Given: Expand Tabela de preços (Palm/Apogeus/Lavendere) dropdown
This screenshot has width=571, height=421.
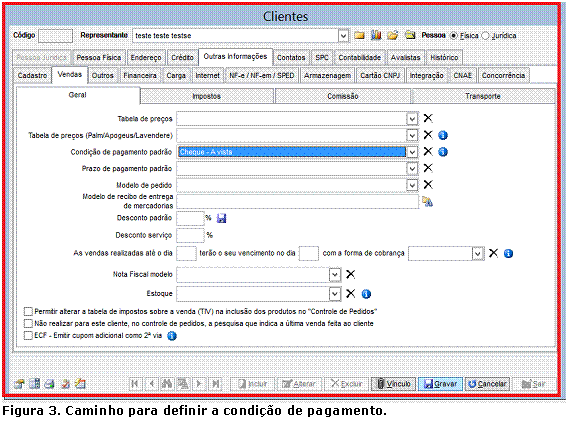Looking at the screenshot, I should [412, 135].
